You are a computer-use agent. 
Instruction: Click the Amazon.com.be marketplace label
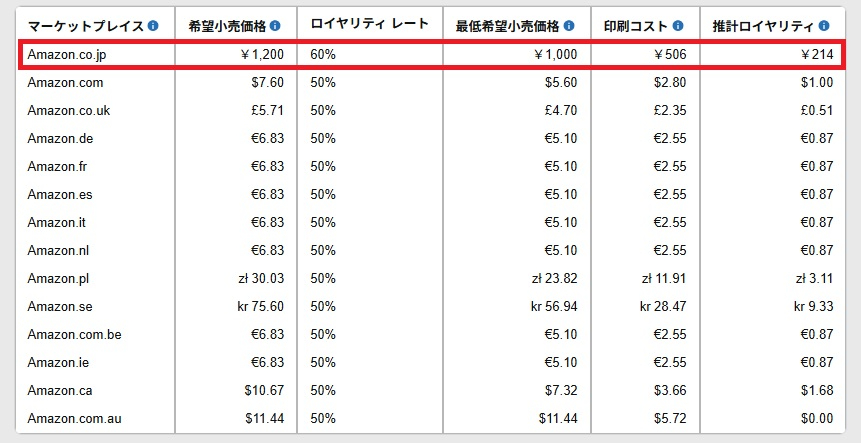pos(75,334)
